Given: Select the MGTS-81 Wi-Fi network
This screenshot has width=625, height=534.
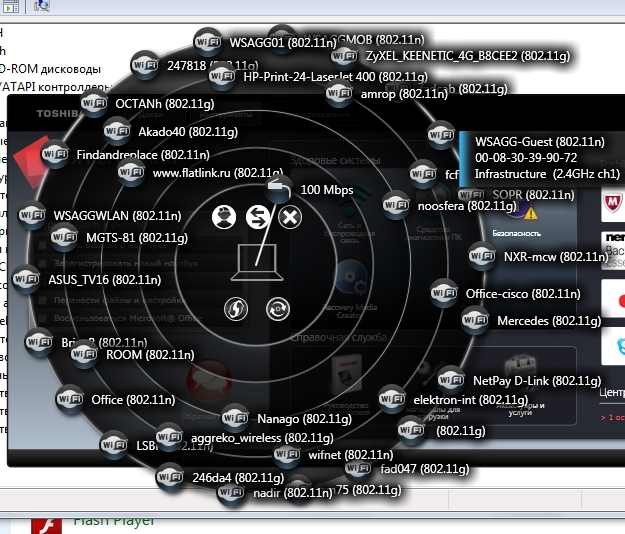Looking at the screenshot, I should point(66,237).
